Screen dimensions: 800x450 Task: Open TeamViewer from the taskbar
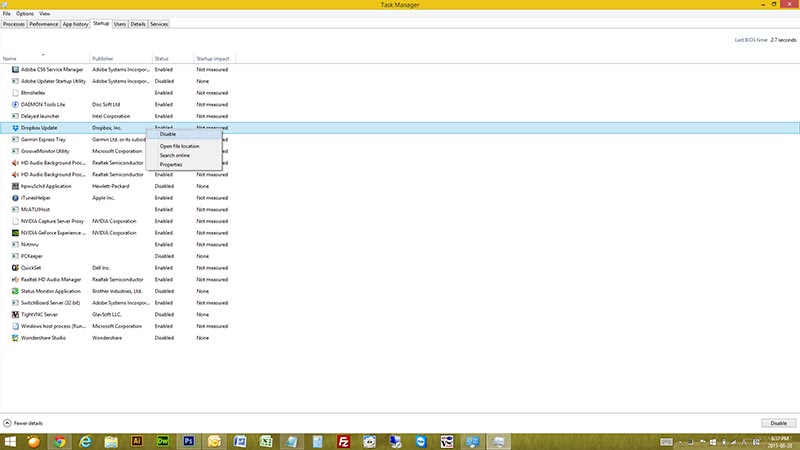[421, 441]
